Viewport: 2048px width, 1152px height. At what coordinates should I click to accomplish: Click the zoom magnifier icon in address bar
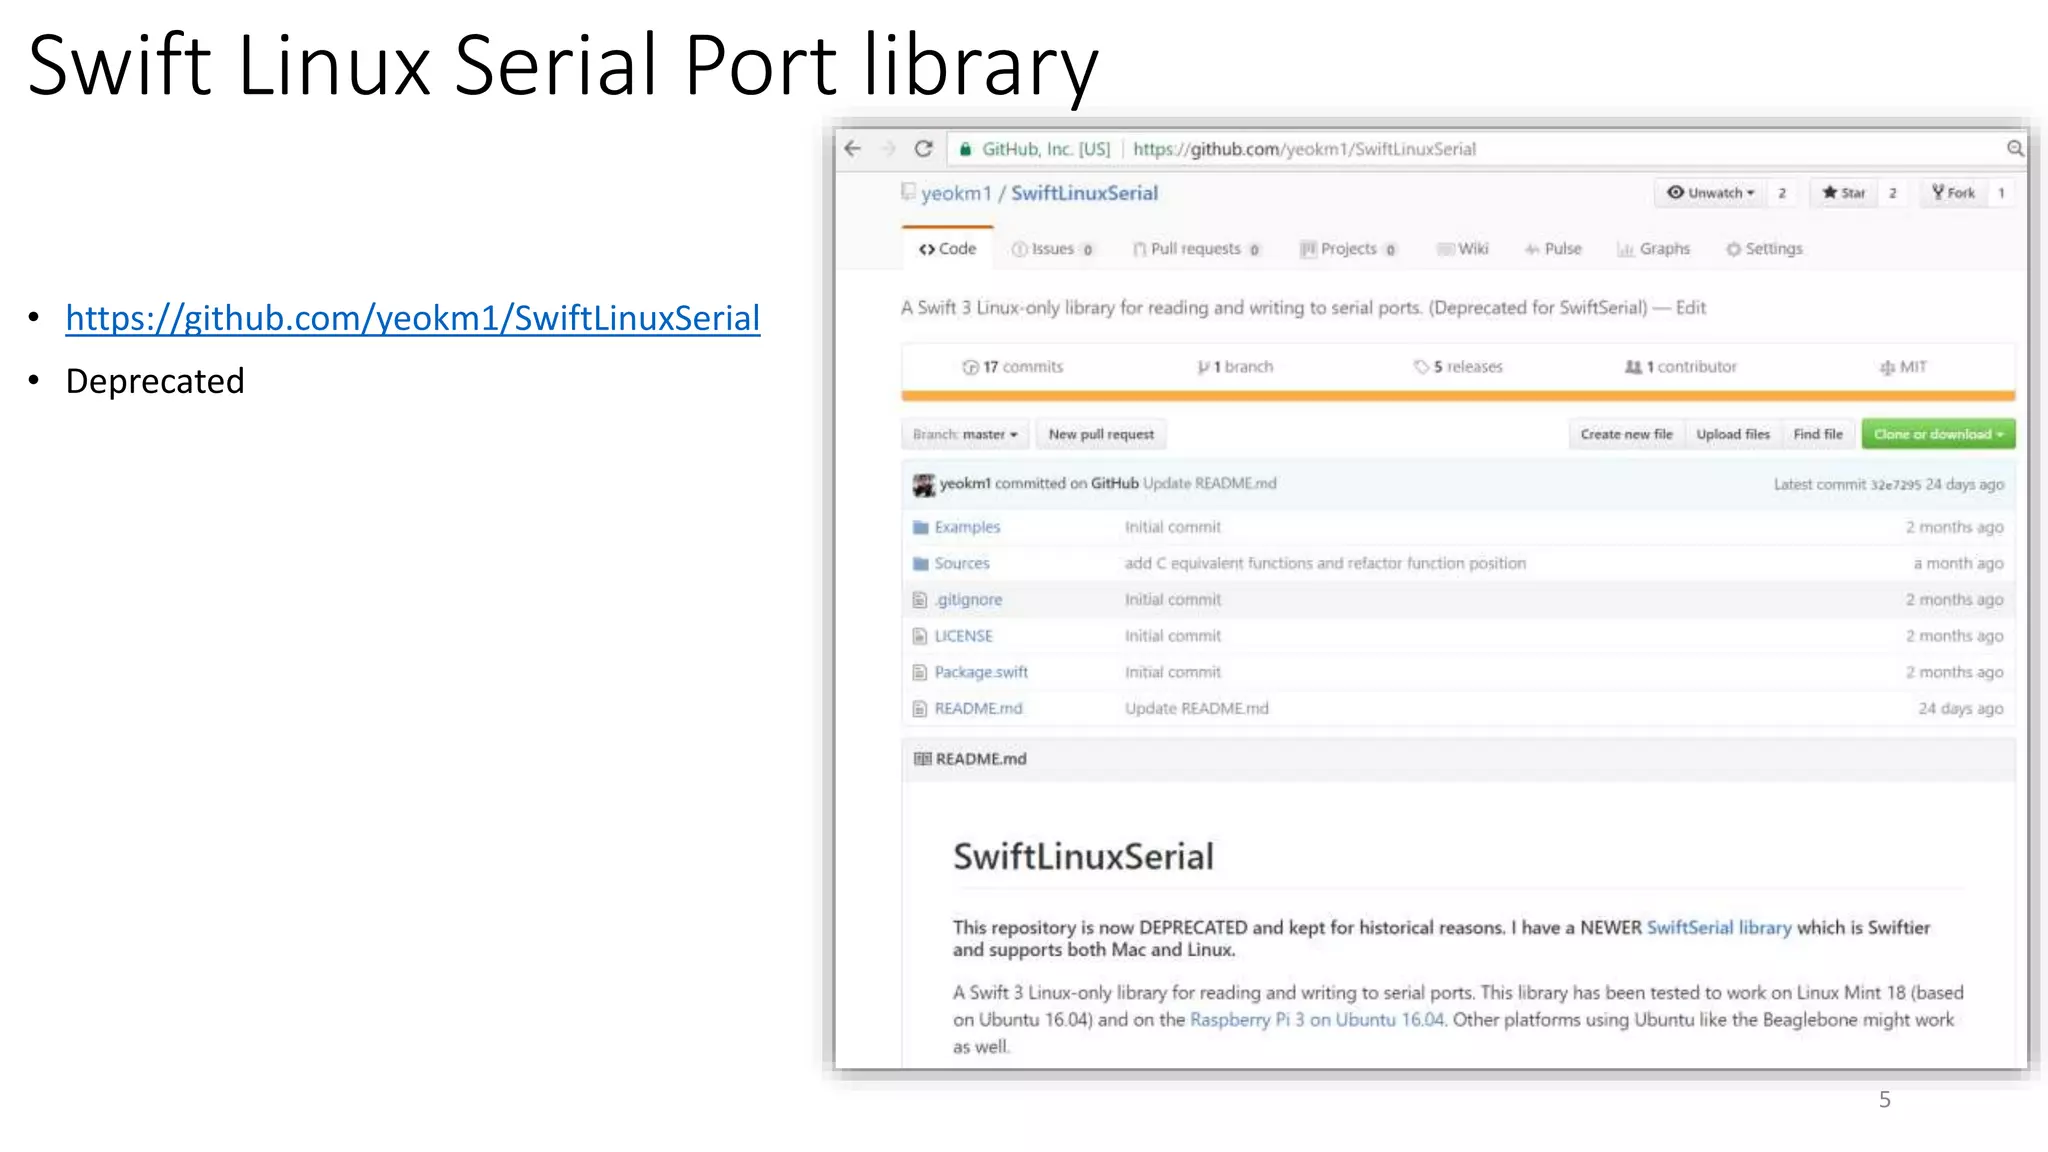tap(2015, 149)
